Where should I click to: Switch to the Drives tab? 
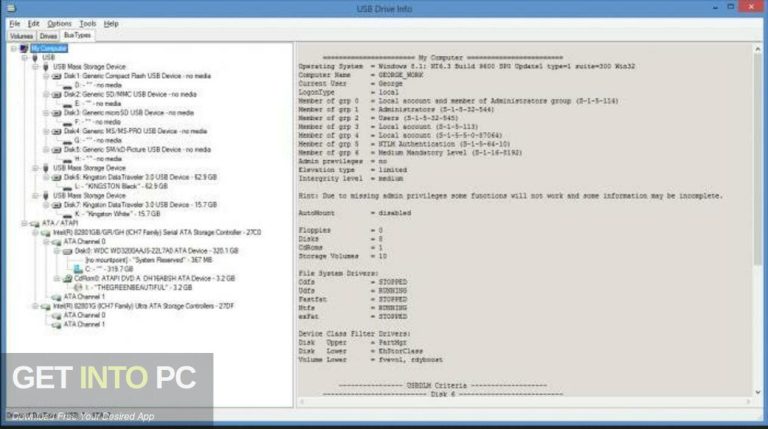[x=48, y=35]
